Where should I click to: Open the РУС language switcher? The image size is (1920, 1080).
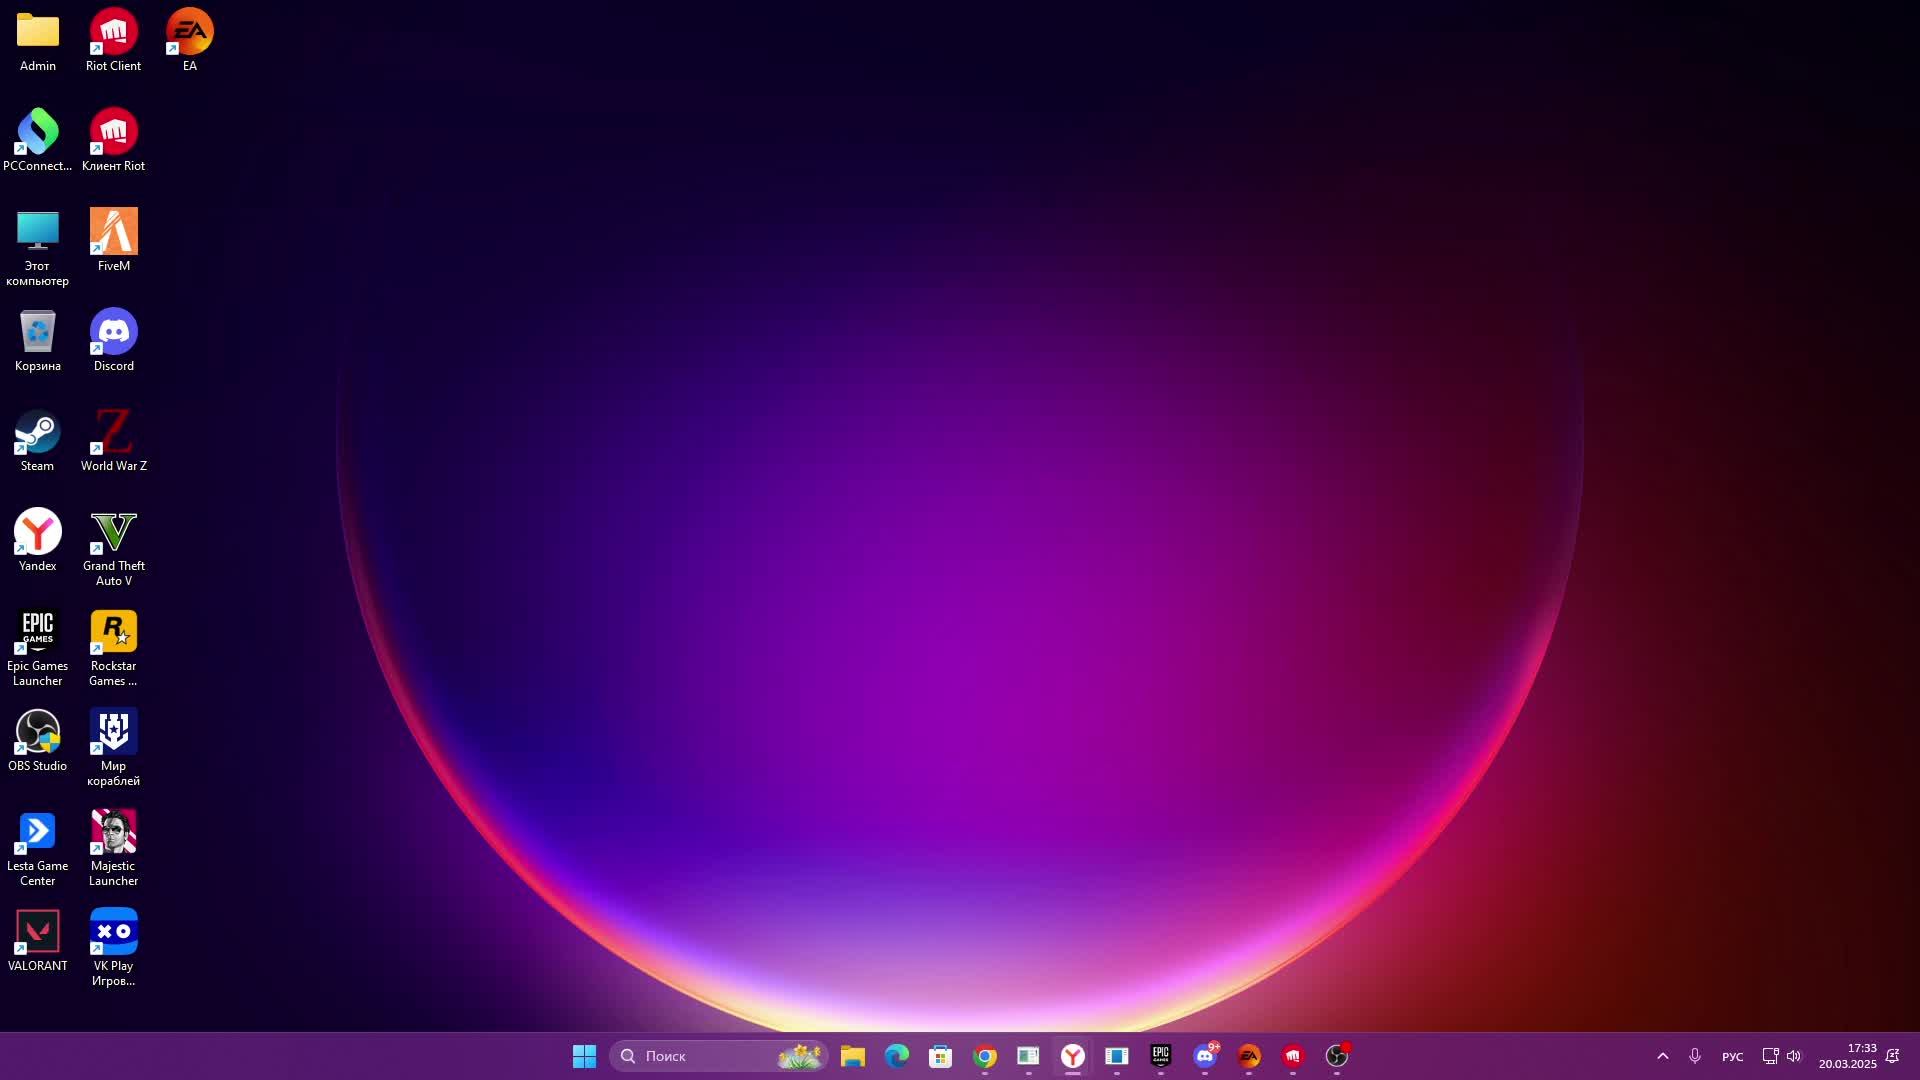(1732, 1057)
